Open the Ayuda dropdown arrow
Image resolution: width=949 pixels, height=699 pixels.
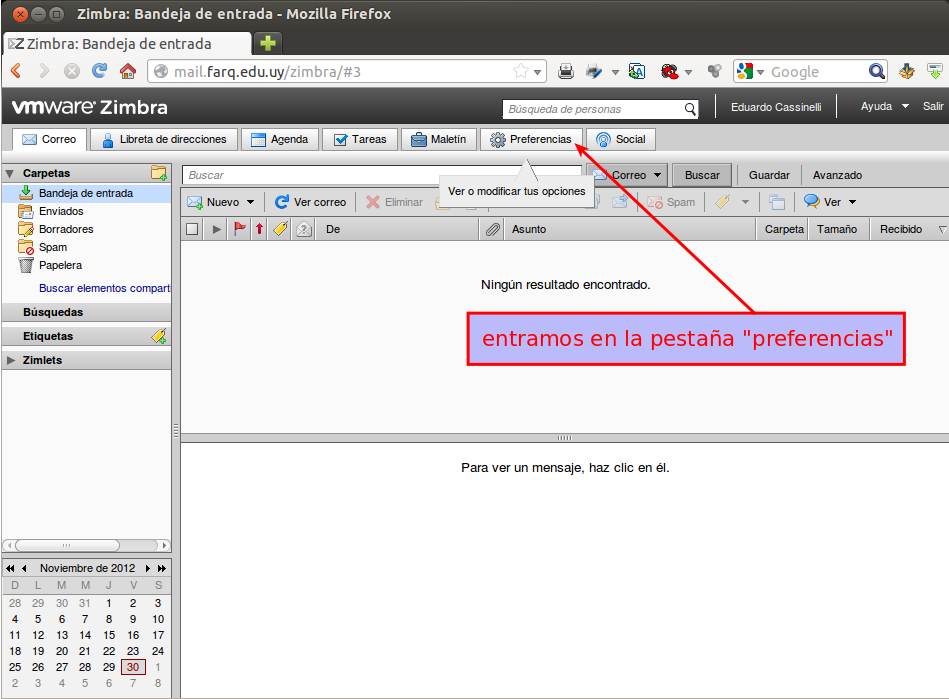pyautogui.click(x=905, y=107)
